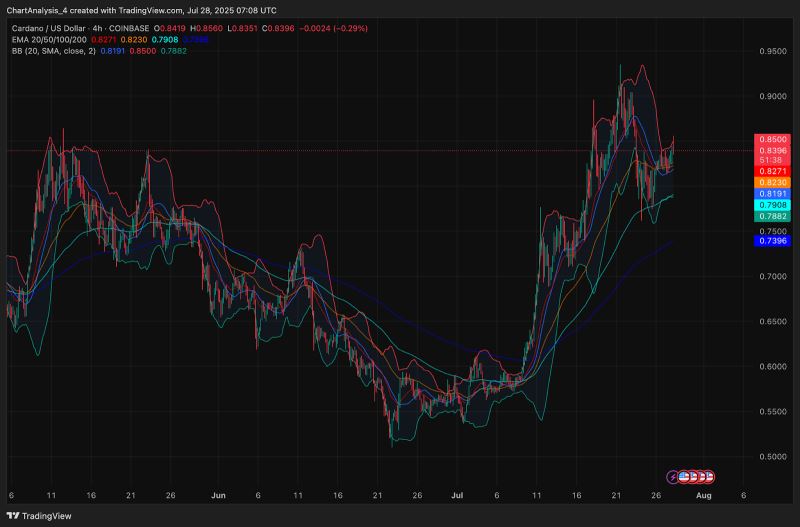The height and width of the screenshot is (527, 800).
Task: Click the rightmost US flag event marker
Action: point(707,476)
